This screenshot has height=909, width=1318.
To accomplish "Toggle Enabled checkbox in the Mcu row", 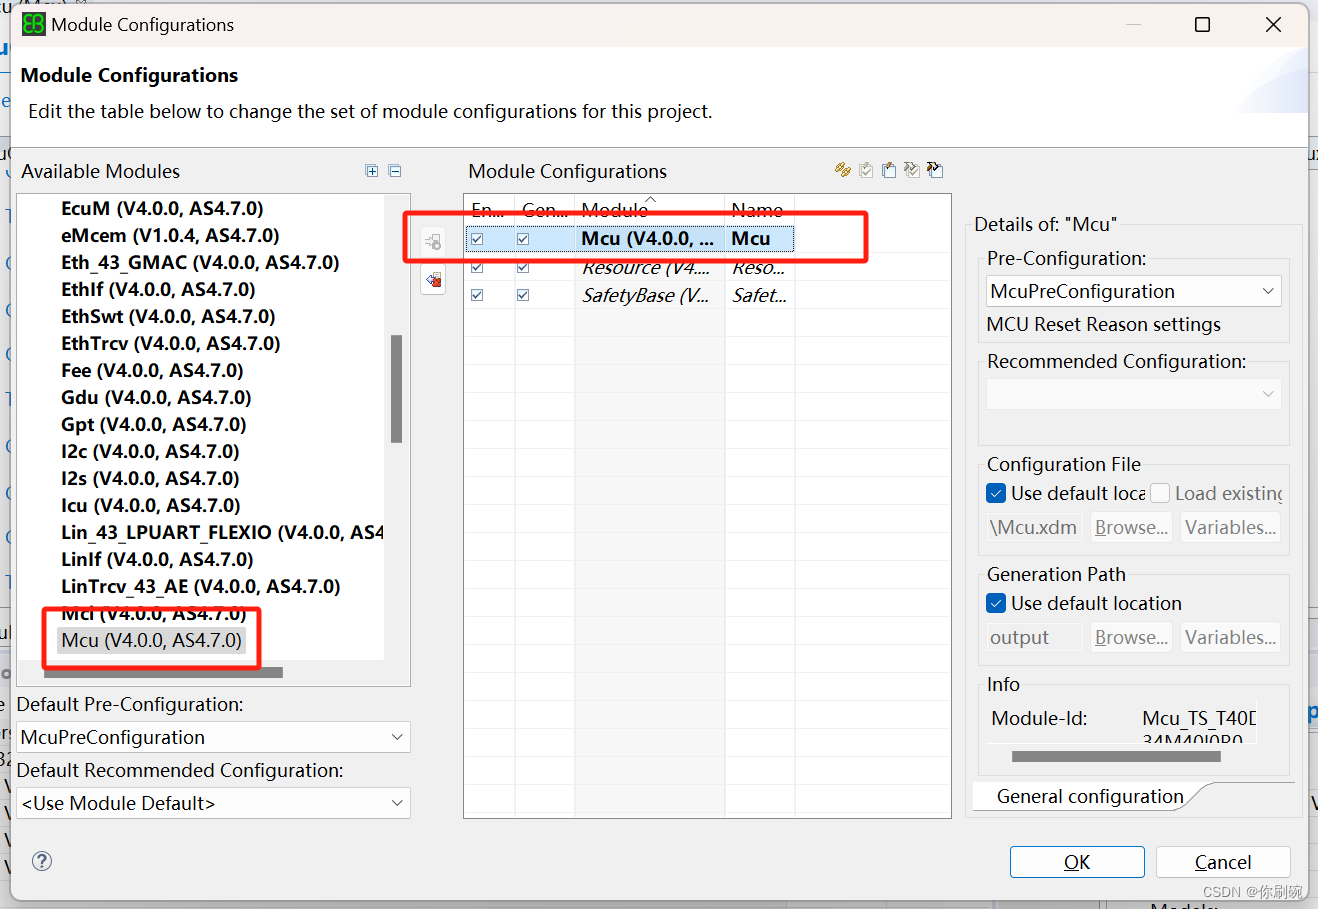I will tap(477, 239).
